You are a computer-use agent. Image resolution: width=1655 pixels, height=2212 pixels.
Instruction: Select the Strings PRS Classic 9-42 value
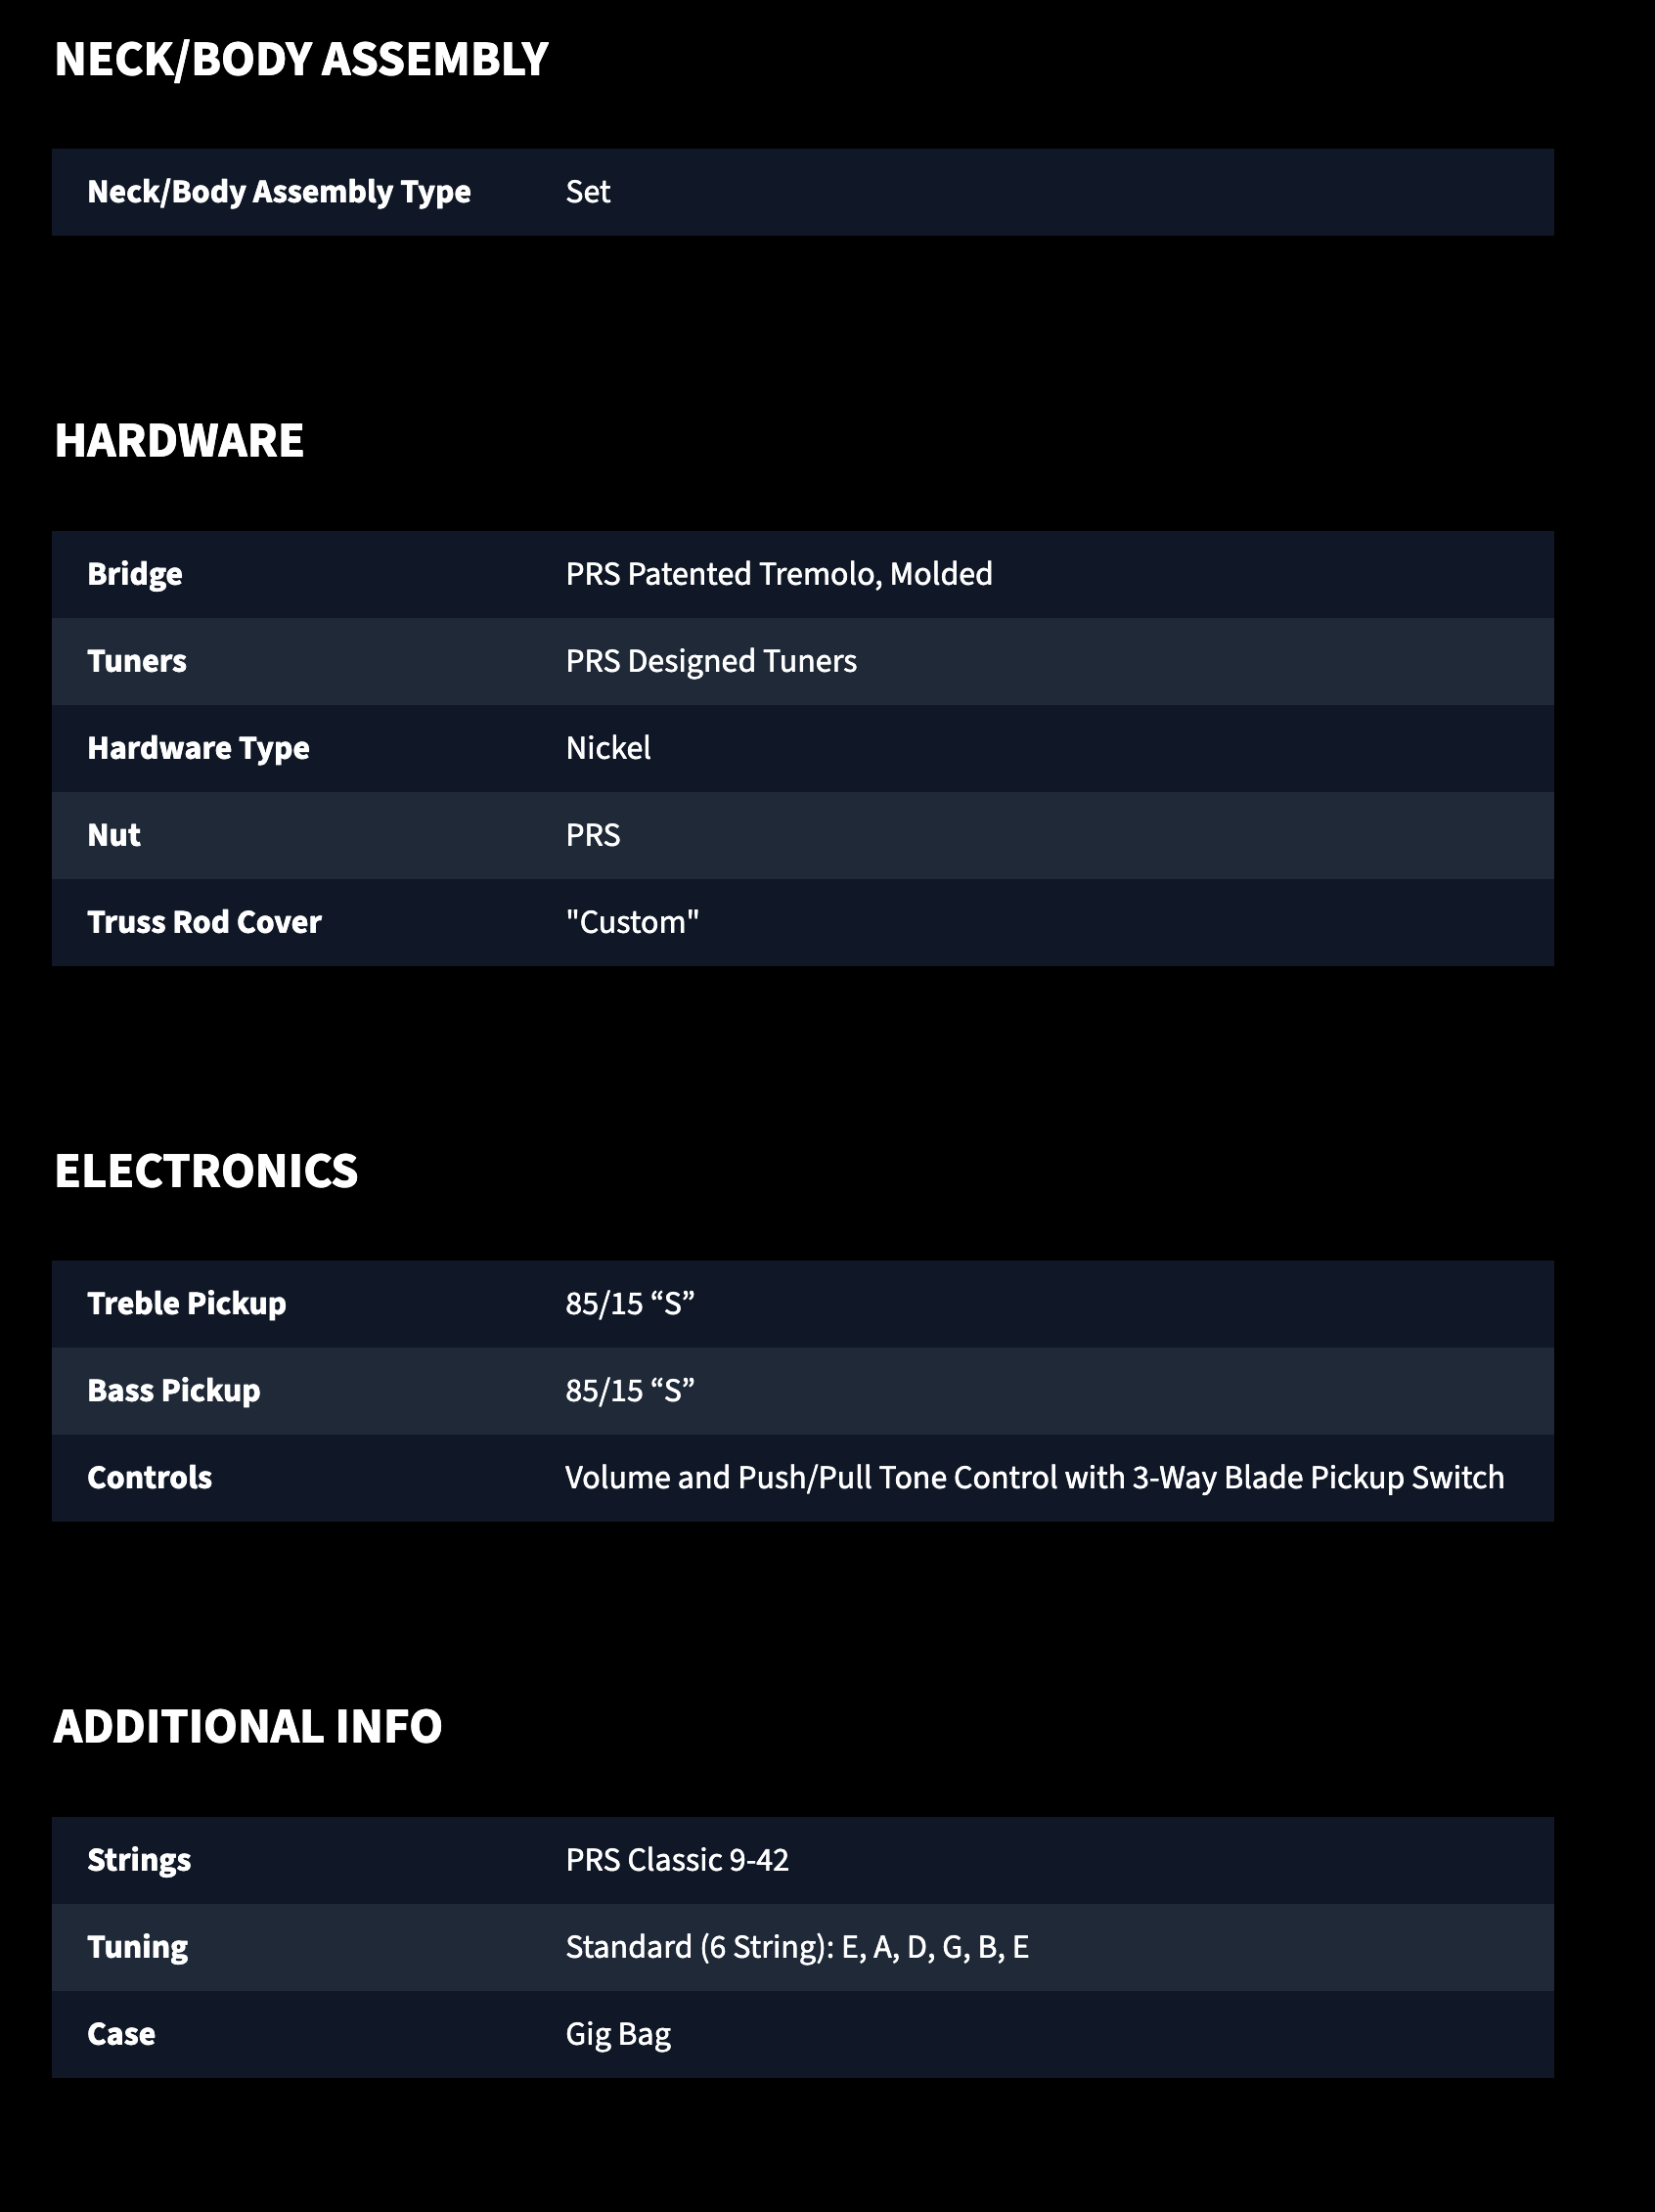(677, 1860)
